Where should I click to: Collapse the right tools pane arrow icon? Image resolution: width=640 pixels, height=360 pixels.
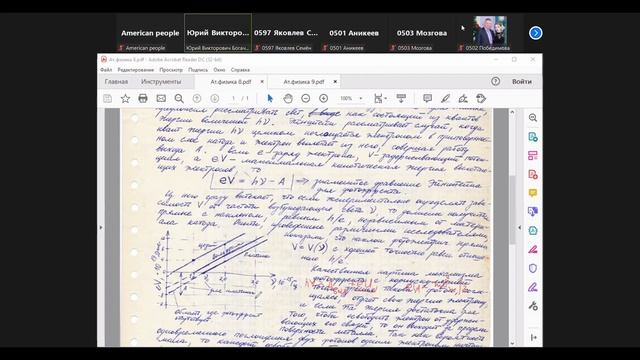click(533, 338)
